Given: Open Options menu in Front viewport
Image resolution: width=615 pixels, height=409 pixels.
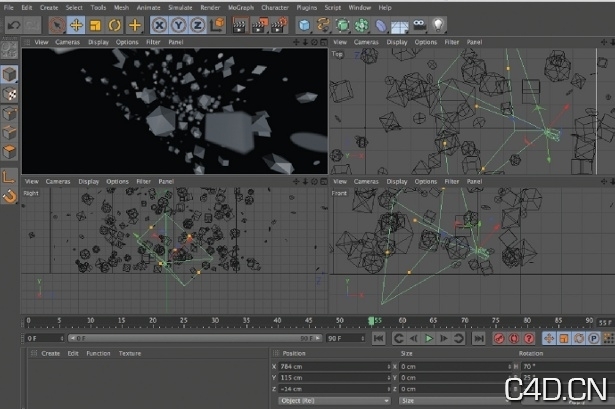Looking at the screenshot, I should coord(426,182).
